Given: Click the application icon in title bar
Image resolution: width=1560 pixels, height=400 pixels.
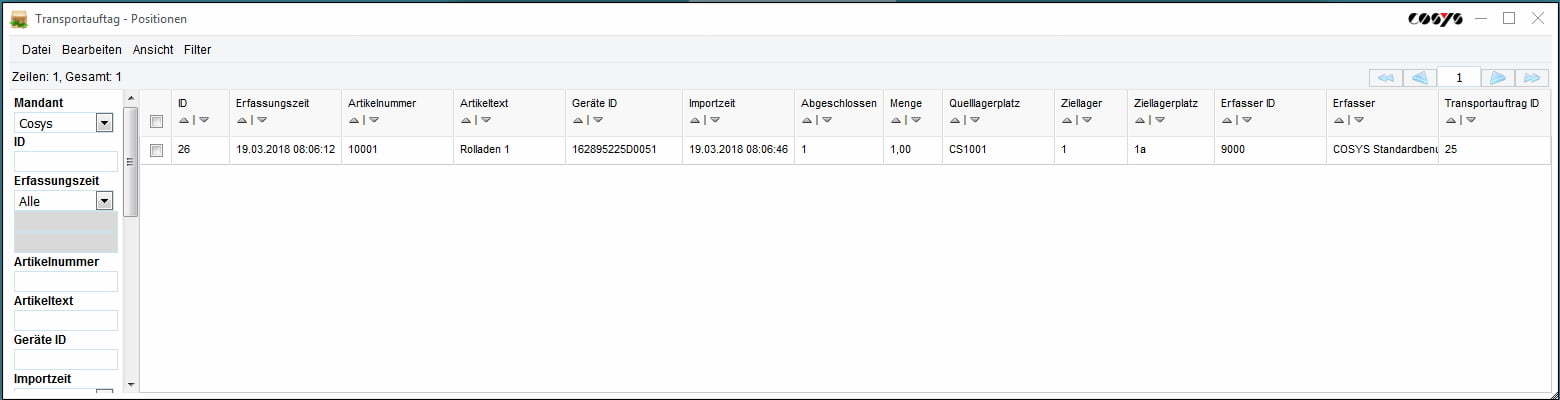Looking at the screenshot, I should click(x=18, y=18).
